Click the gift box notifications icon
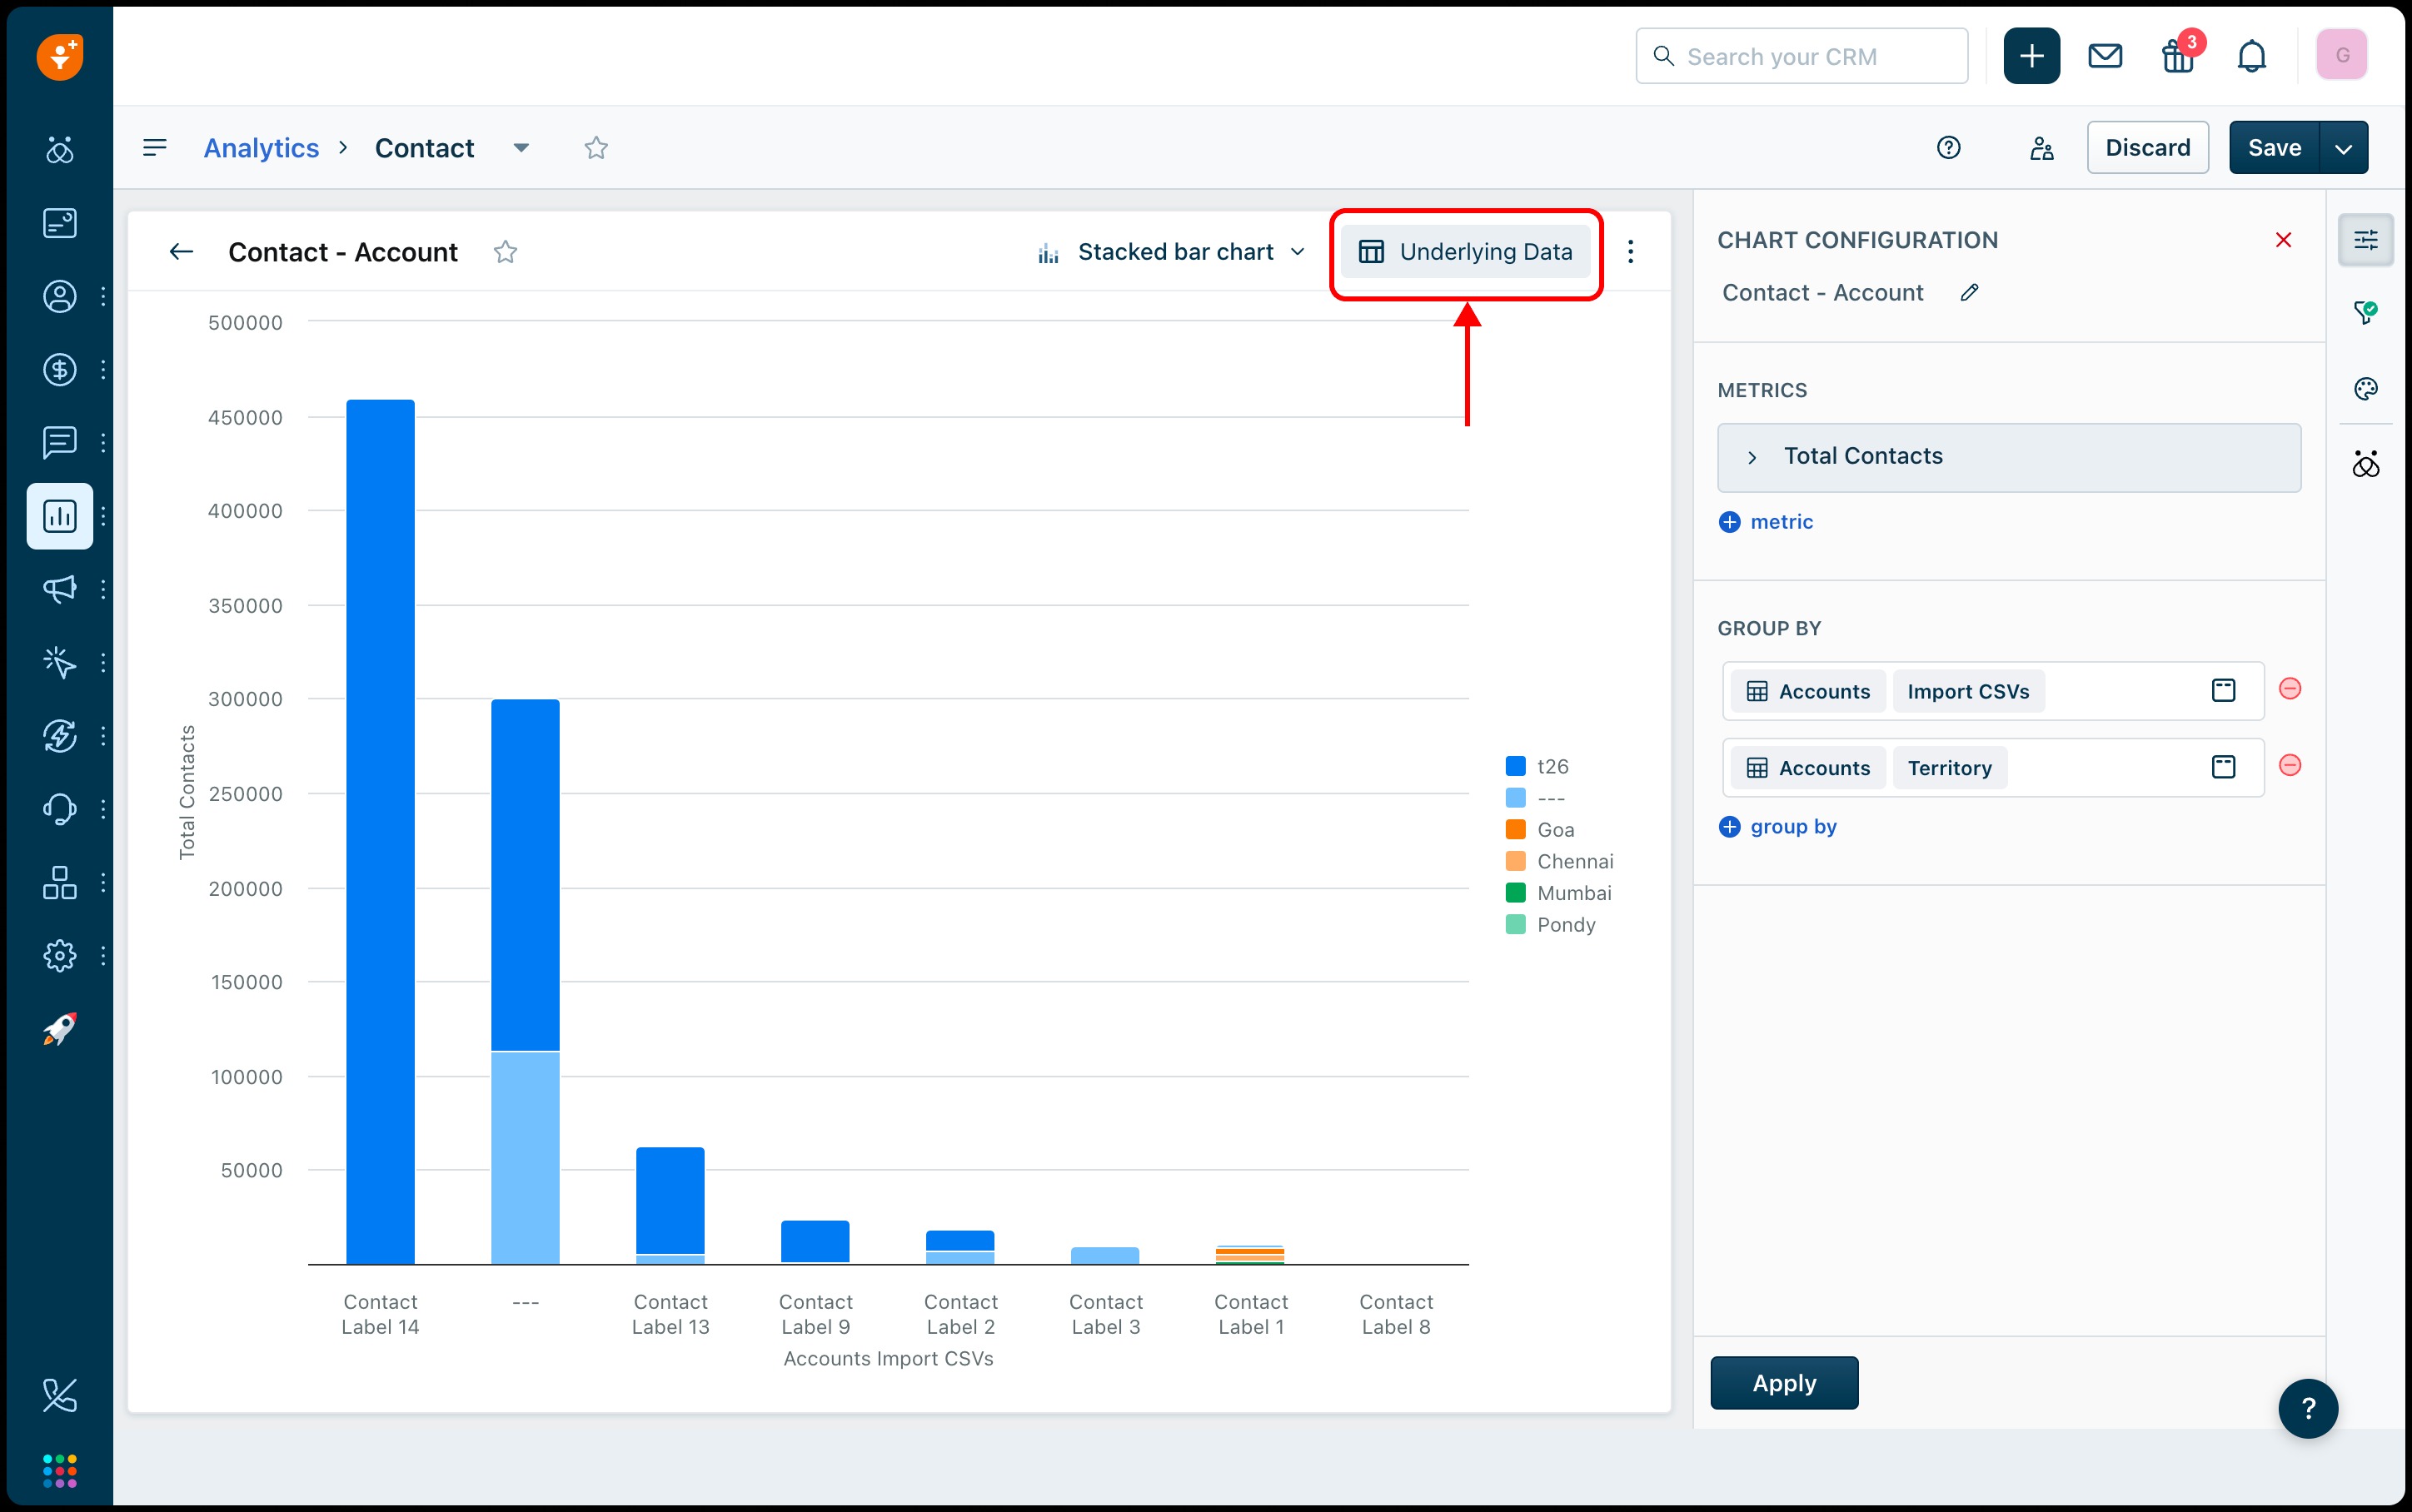This screenshot has height=1512, width=2412. (2178, 57)
